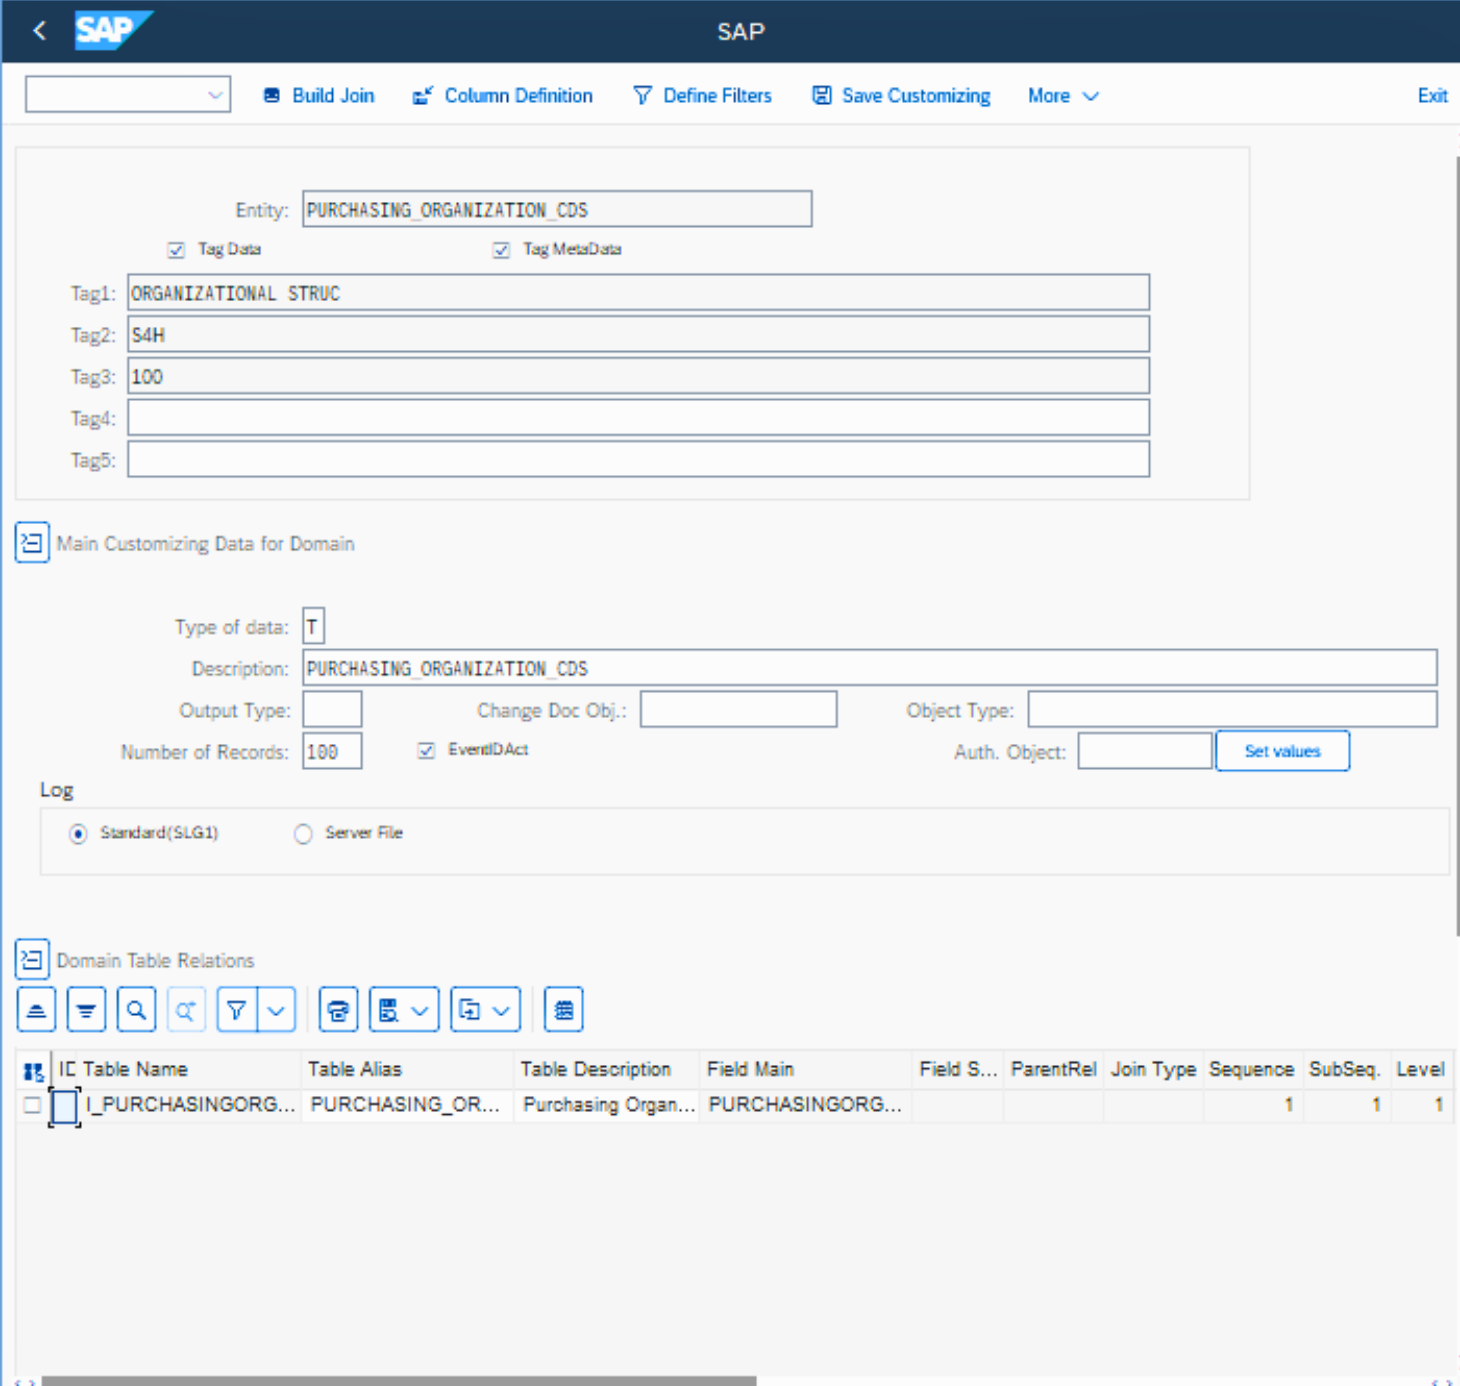Image resolution: width=1460 pixels, height=1386 pixels.
Task: Toggle the Tag MetaData checkbox
Action: coord(502,250)
